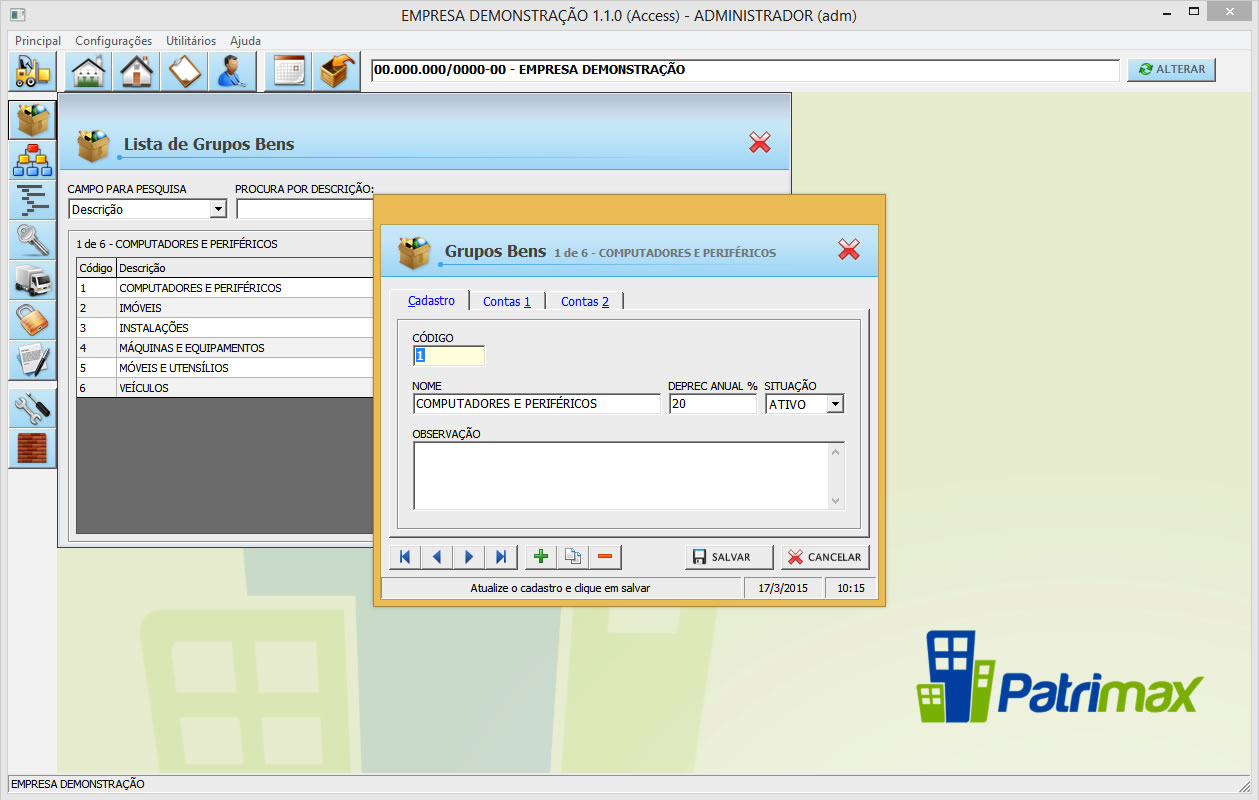Click inside the OBSERVAÇÃO text area
The height and width of the screenshot is (800, 1259).
[621, 476]
